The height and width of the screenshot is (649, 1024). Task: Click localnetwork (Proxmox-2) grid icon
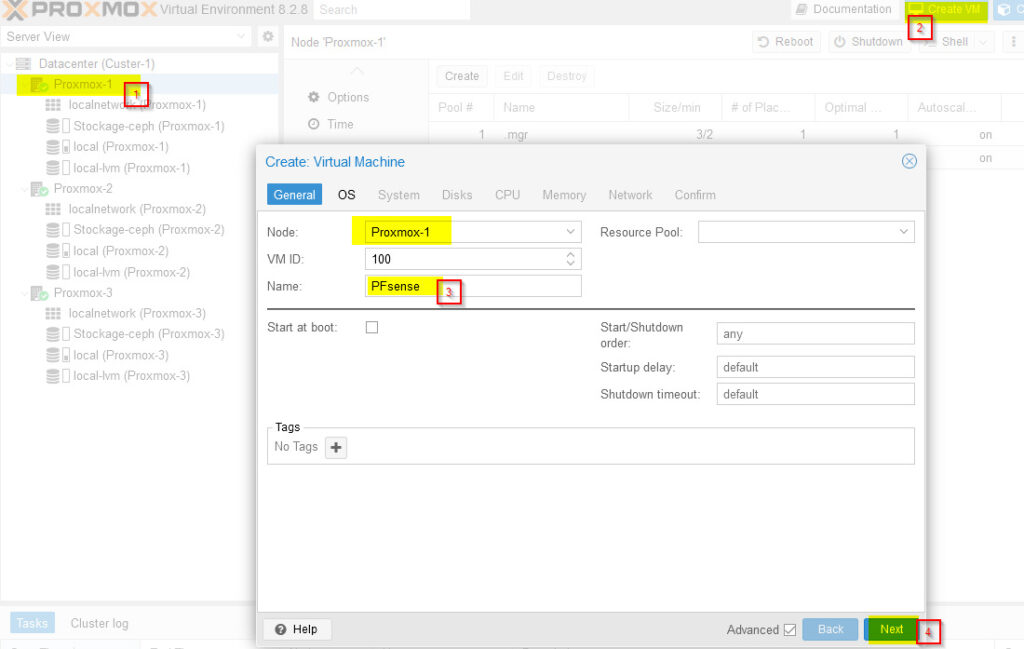[53, 209]
